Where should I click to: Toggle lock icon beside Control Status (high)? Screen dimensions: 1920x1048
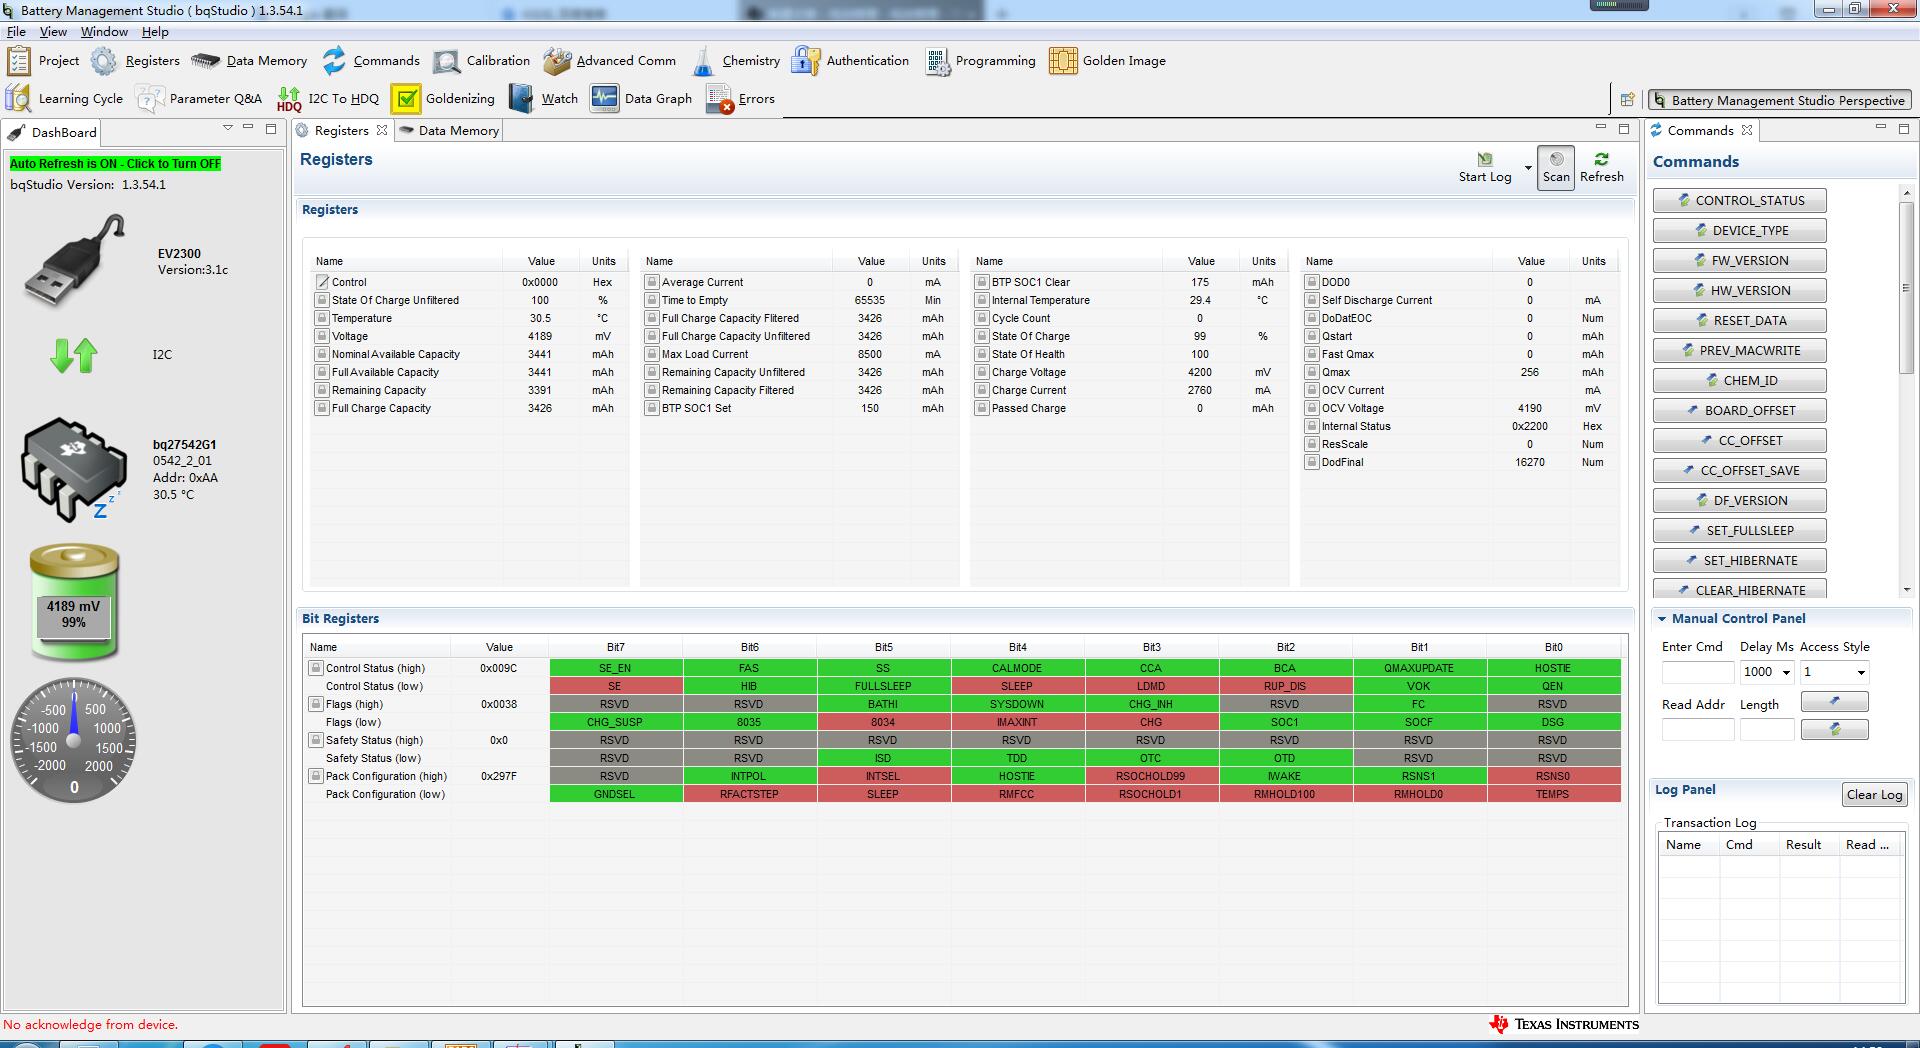(316, 668)
